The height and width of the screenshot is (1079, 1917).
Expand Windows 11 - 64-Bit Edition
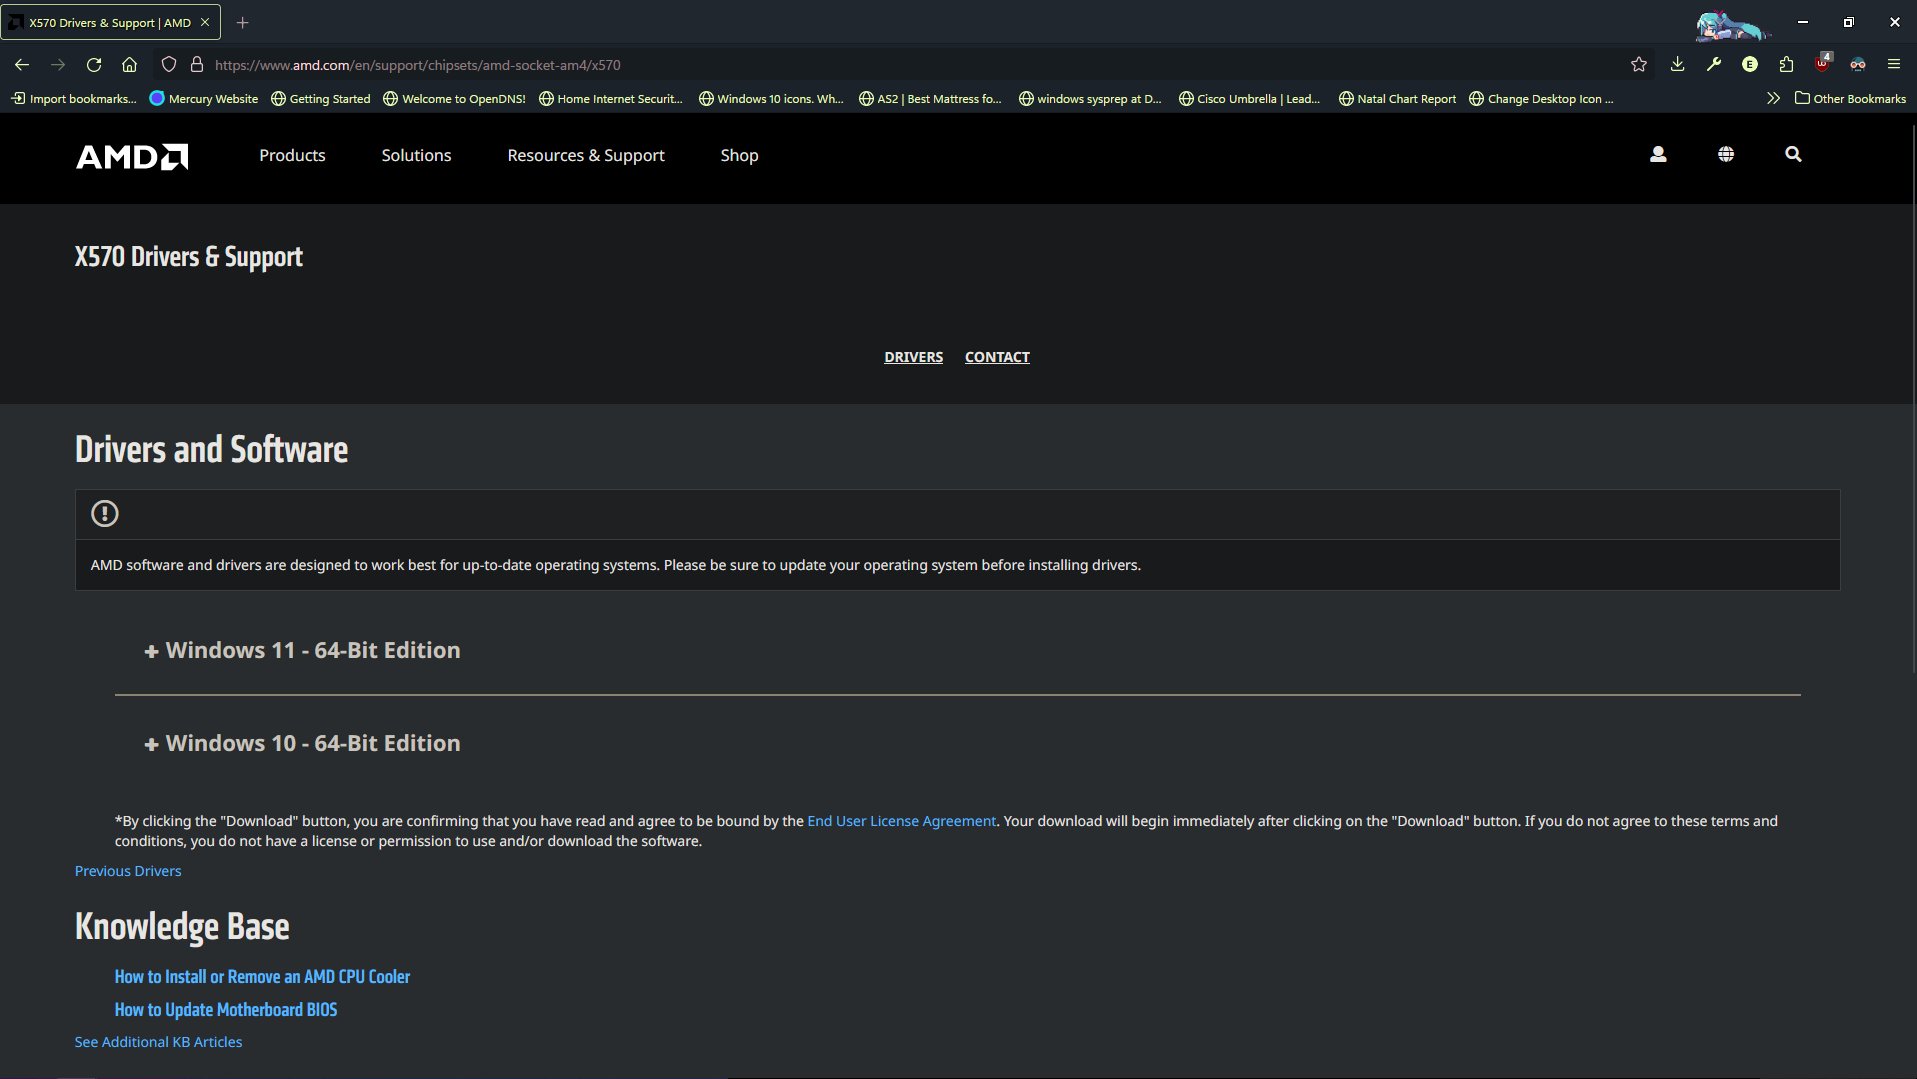pos(303,650)
